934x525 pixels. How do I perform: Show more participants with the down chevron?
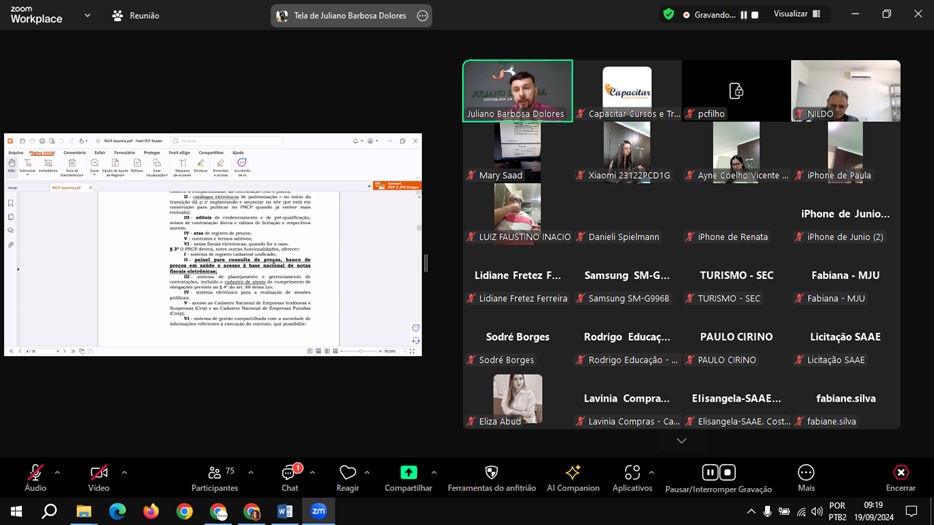pyautogui.click(x=682, y=441)
